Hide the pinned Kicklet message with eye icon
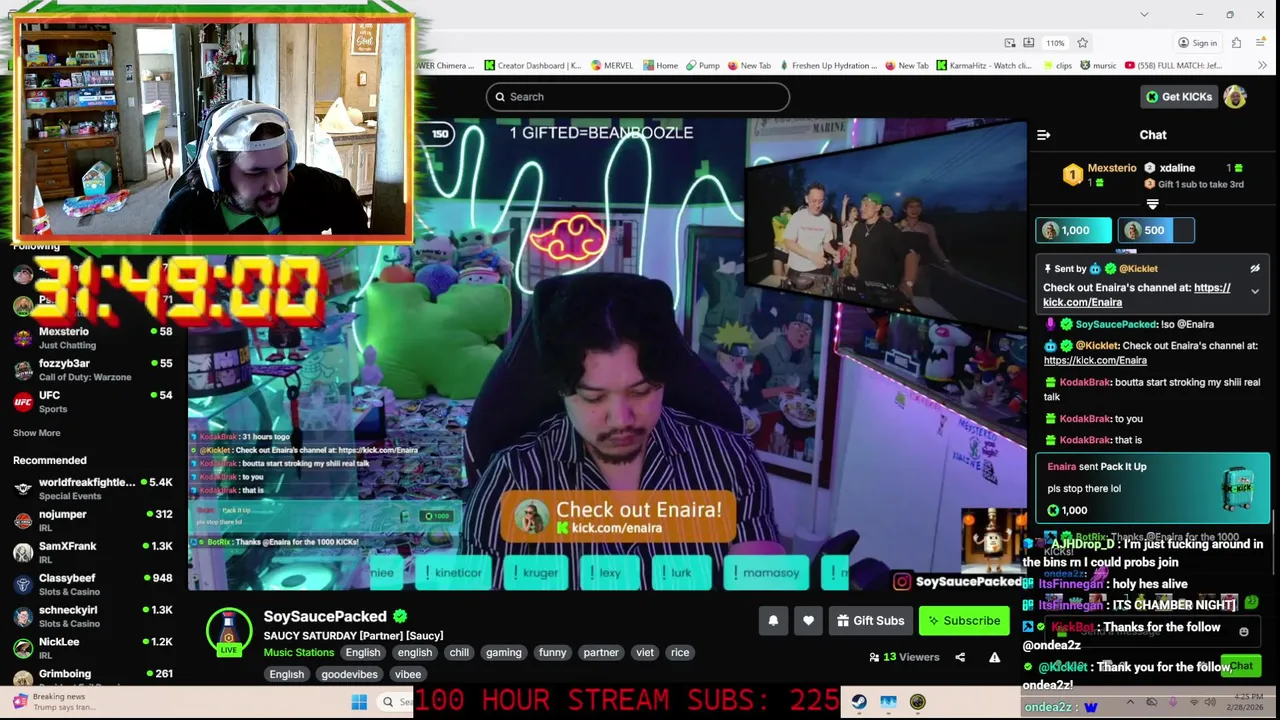Screen dimensions: 1280x720 point(1255,269)
